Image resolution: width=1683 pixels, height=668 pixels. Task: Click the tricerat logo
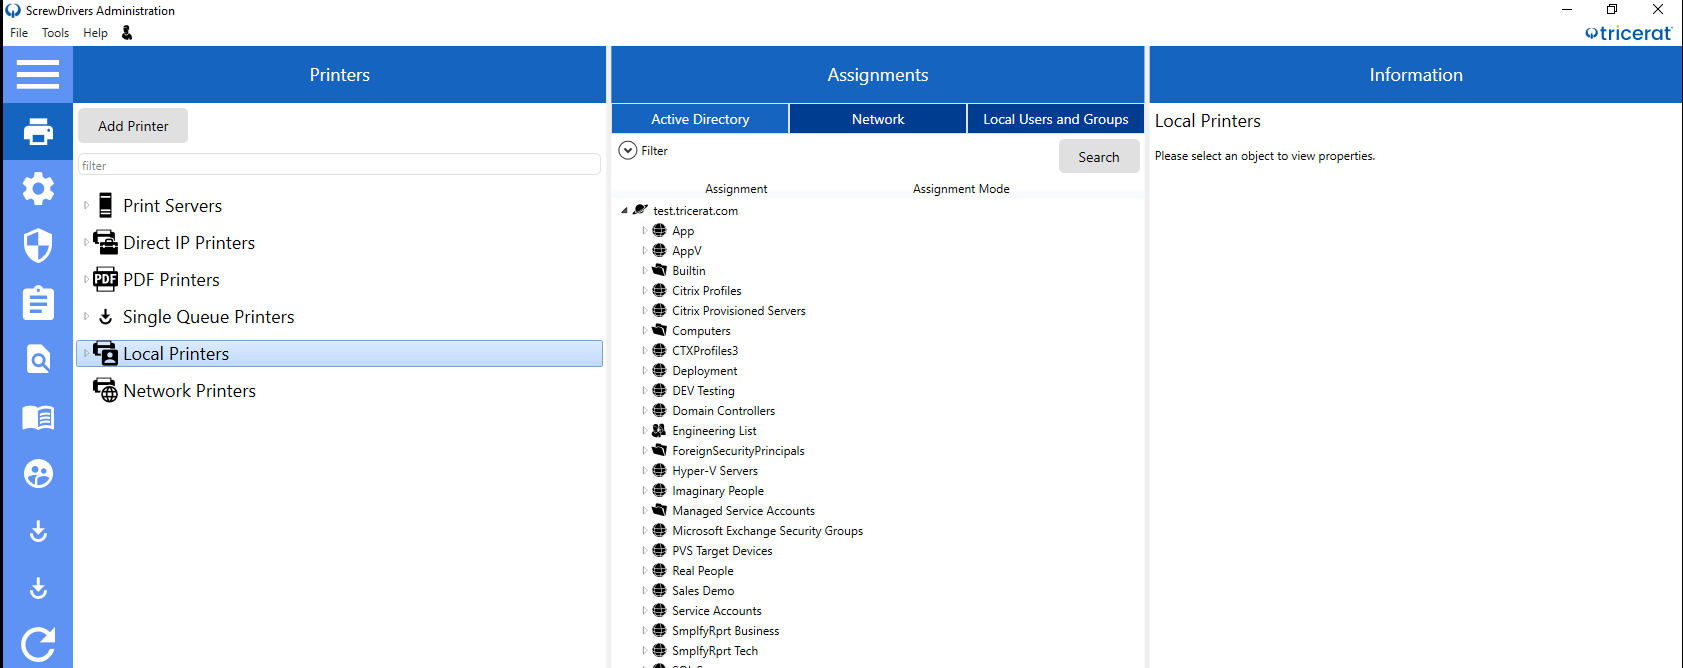[1628, 33]
